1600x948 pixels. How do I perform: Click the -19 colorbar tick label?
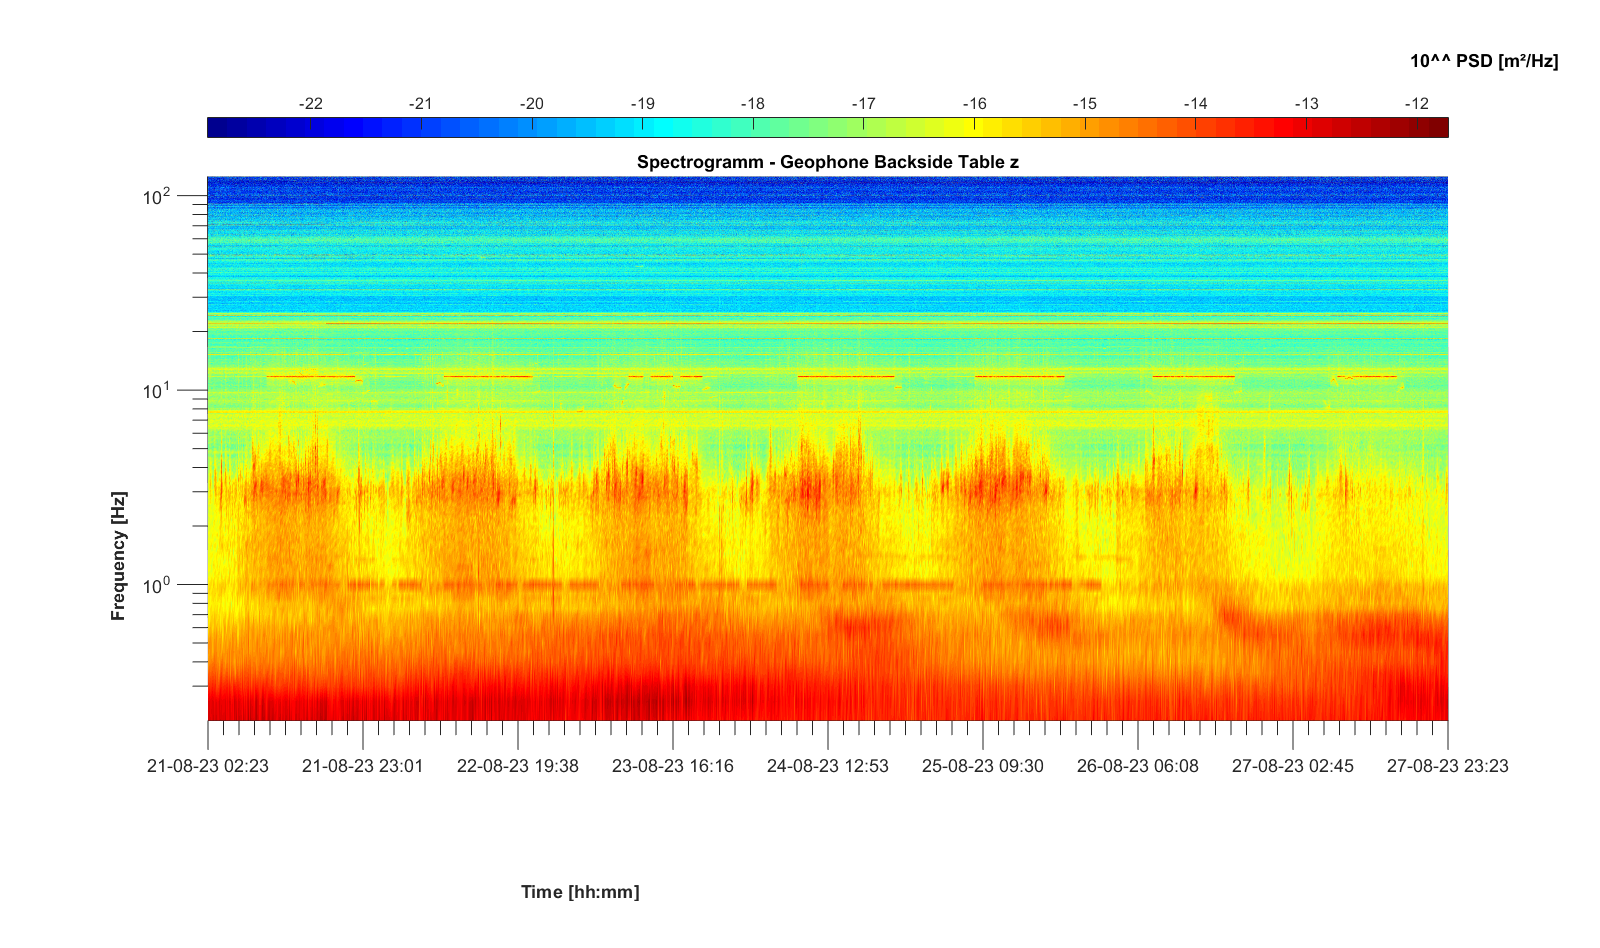(642, 104)
